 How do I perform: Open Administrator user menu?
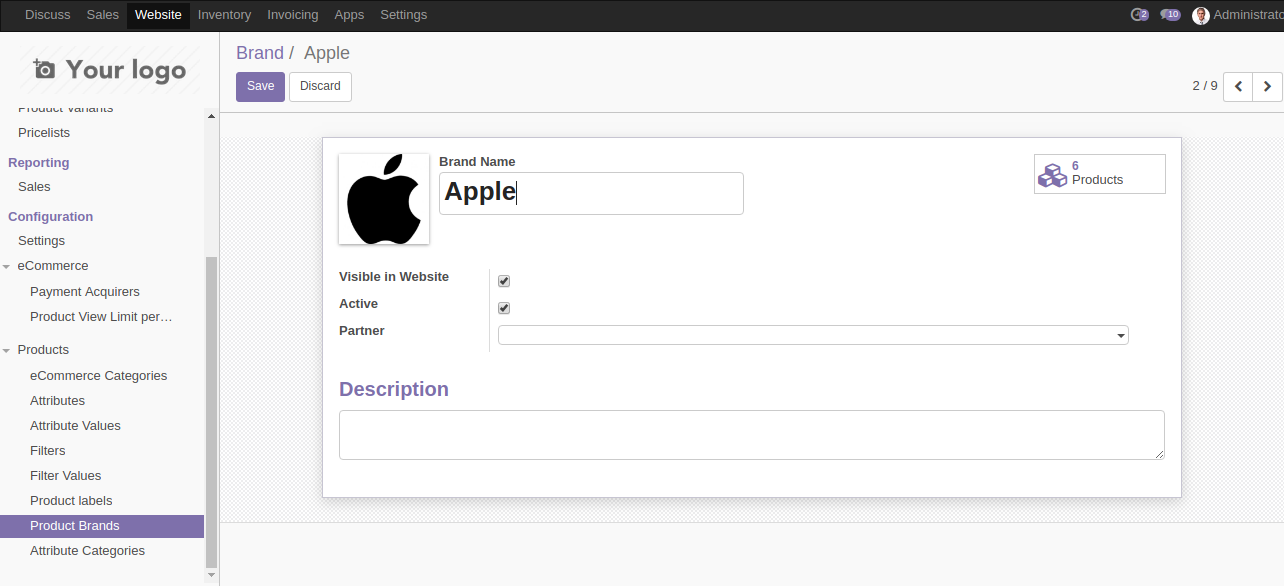tap(1238, 15)
